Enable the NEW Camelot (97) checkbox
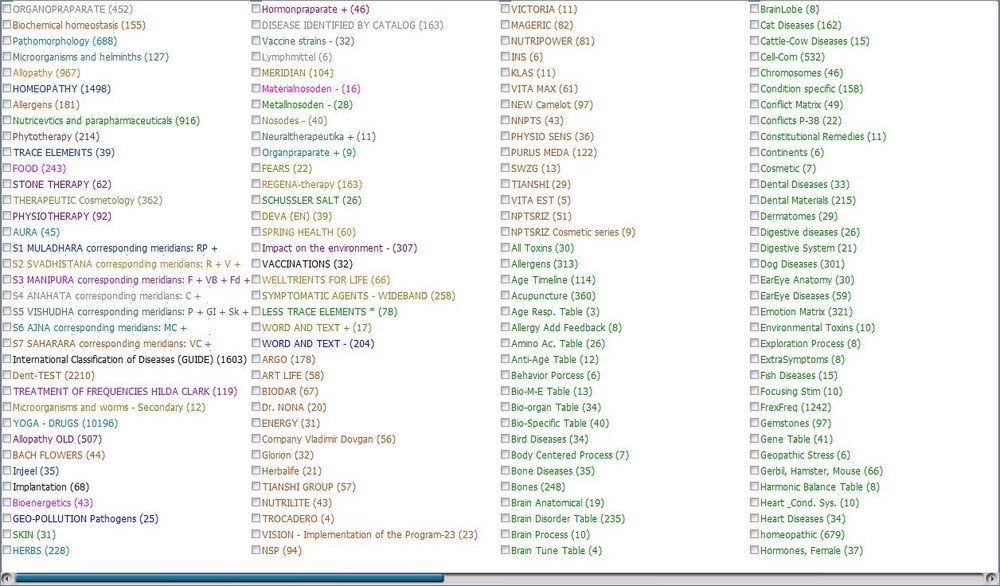 [505, 105]
